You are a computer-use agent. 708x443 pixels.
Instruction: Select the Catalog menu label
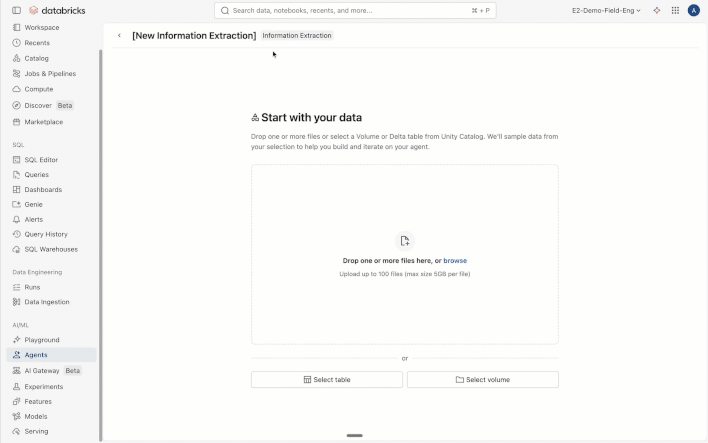pyautogui.click(x=37, y=58)
